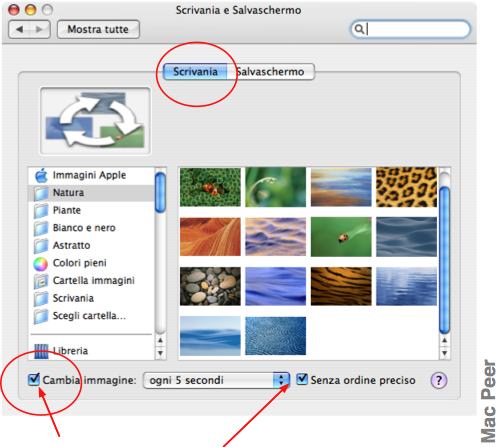Click the search magnifier icon

[359, 29]
